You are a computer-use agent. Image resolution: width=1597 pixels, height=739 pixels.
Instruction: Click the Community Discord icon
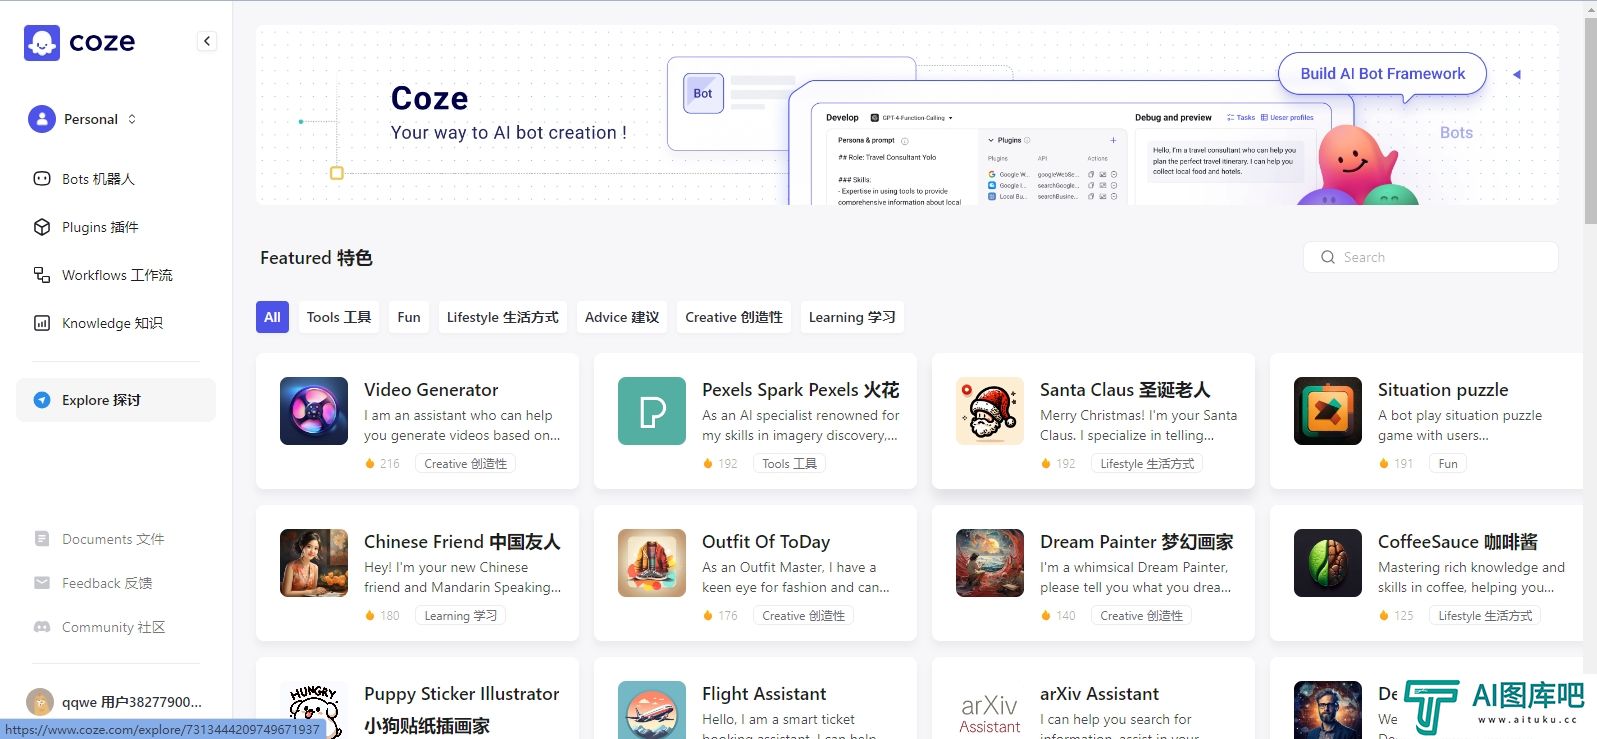[x=42, y=627]
